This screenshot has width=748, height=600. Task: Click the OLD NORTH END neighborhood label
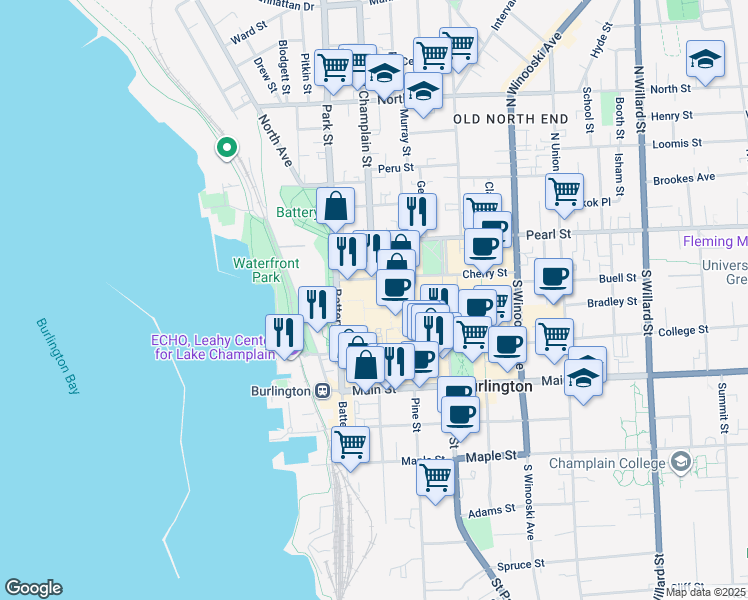click(511, 119)
